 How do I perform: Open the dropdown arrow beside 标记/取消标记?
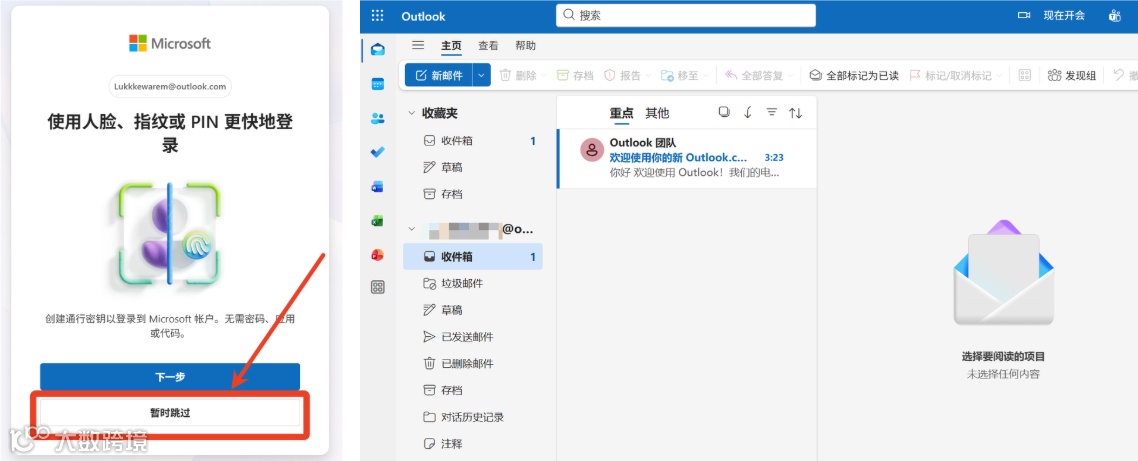(999, 76)
